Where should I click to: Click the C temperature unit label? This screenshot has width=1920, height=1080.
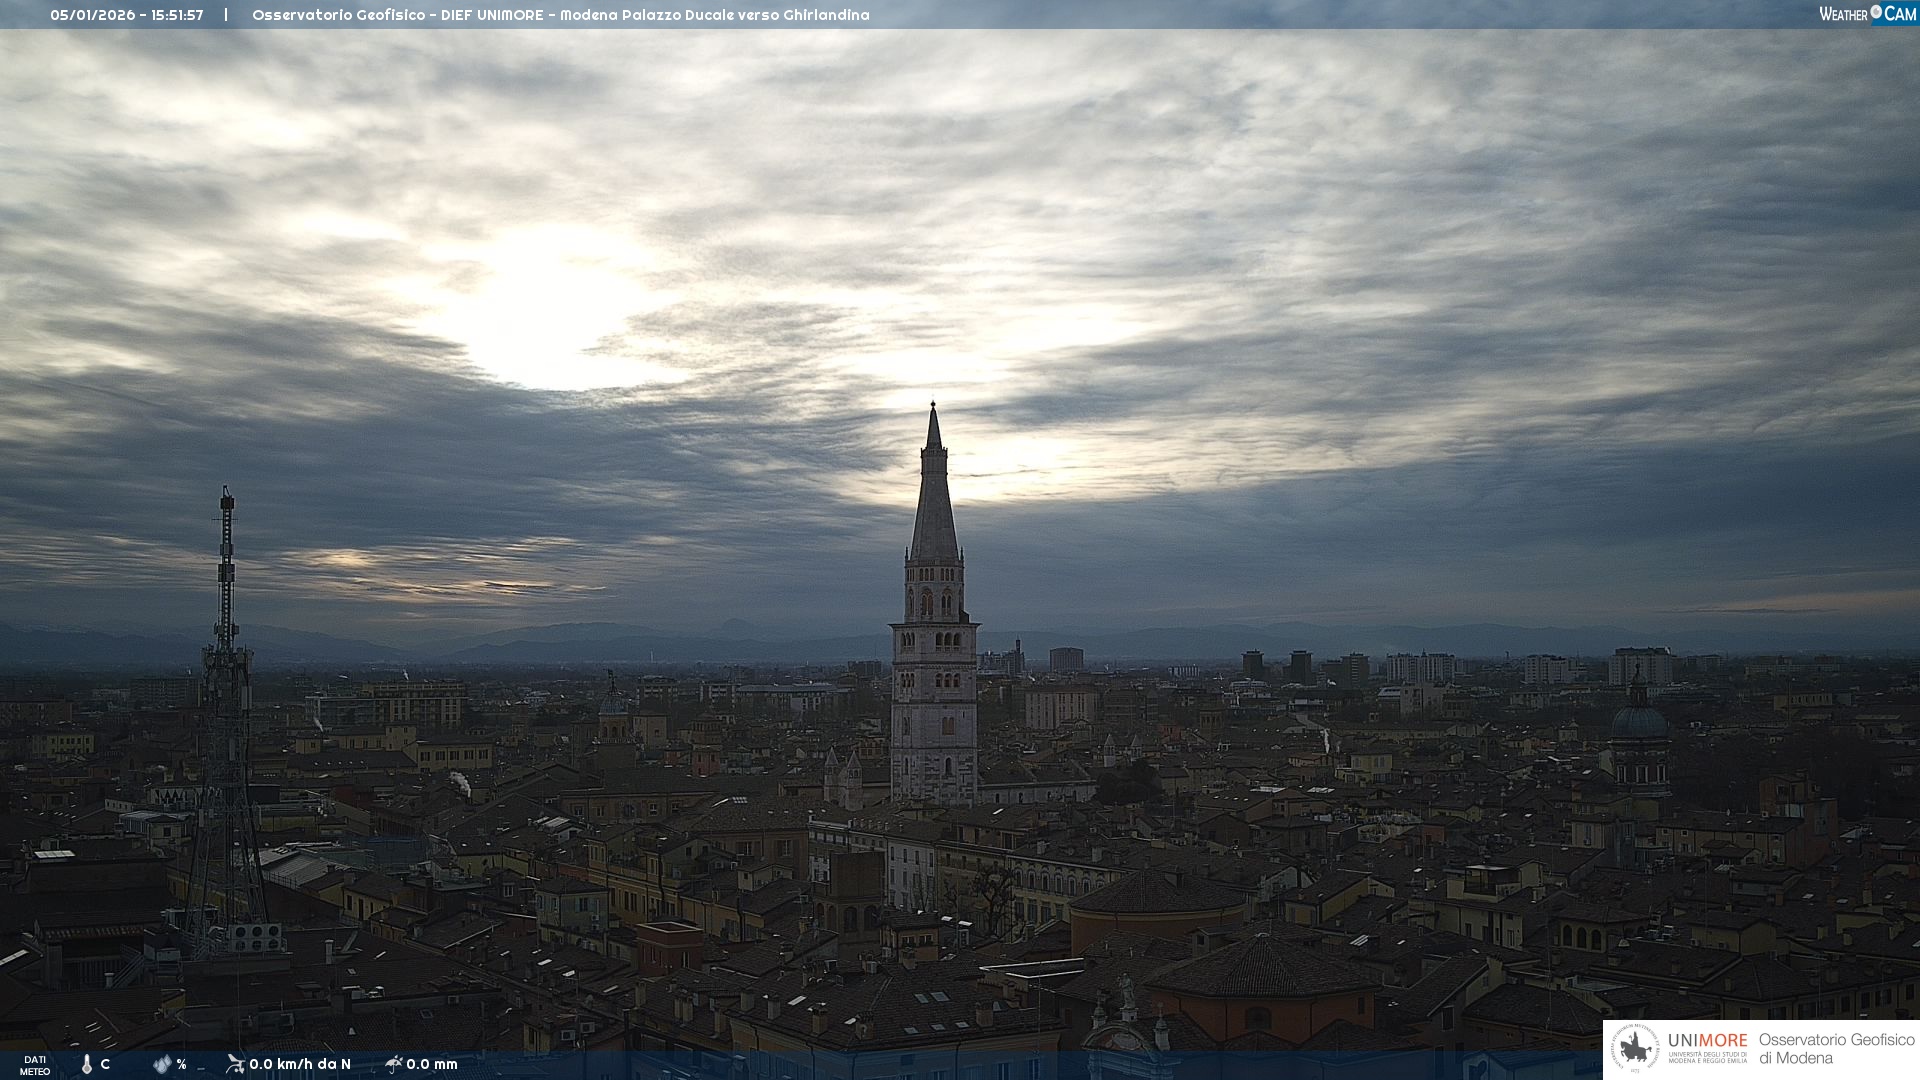pyautogui.click(x=105, y=1064)
